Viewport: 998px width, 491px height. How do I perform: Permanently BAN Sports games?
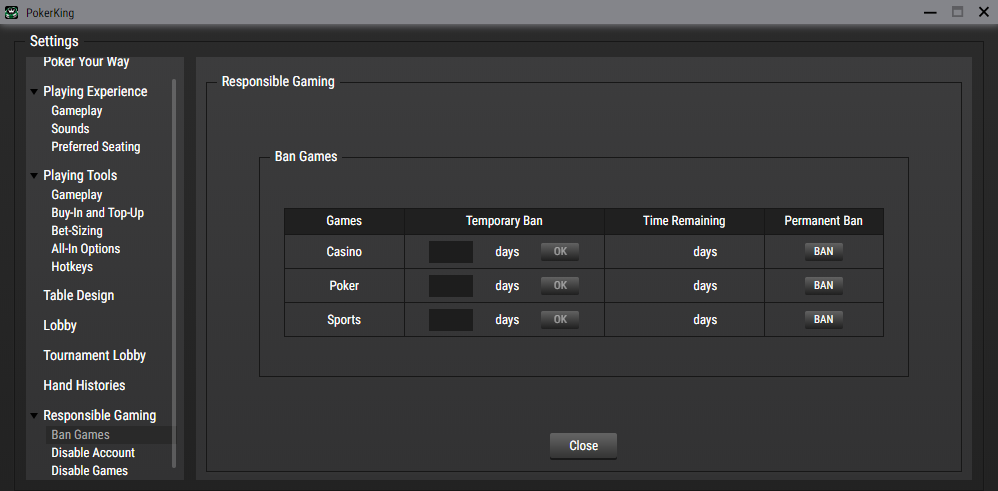pyautogui.click(x=824, y=320)
